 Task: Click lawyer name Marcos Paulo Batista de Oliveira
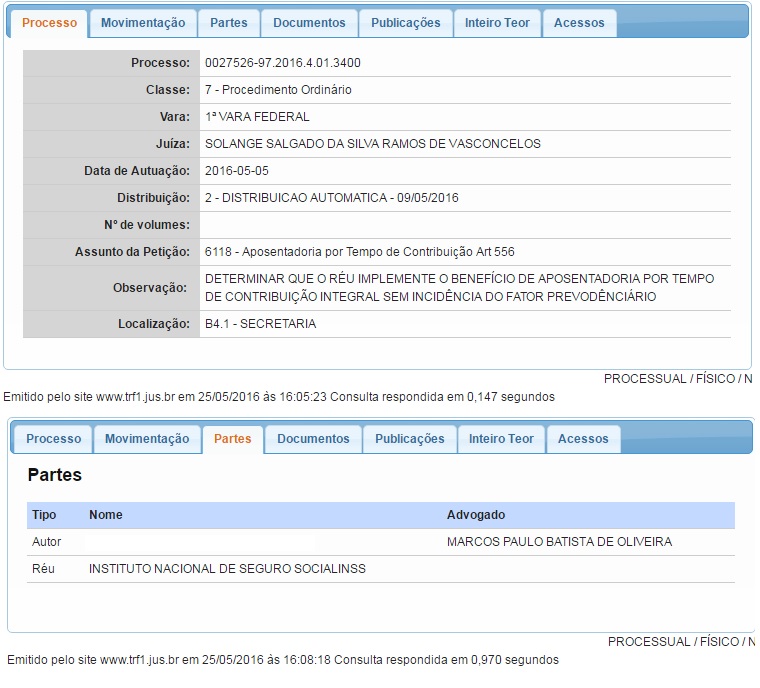559,542
